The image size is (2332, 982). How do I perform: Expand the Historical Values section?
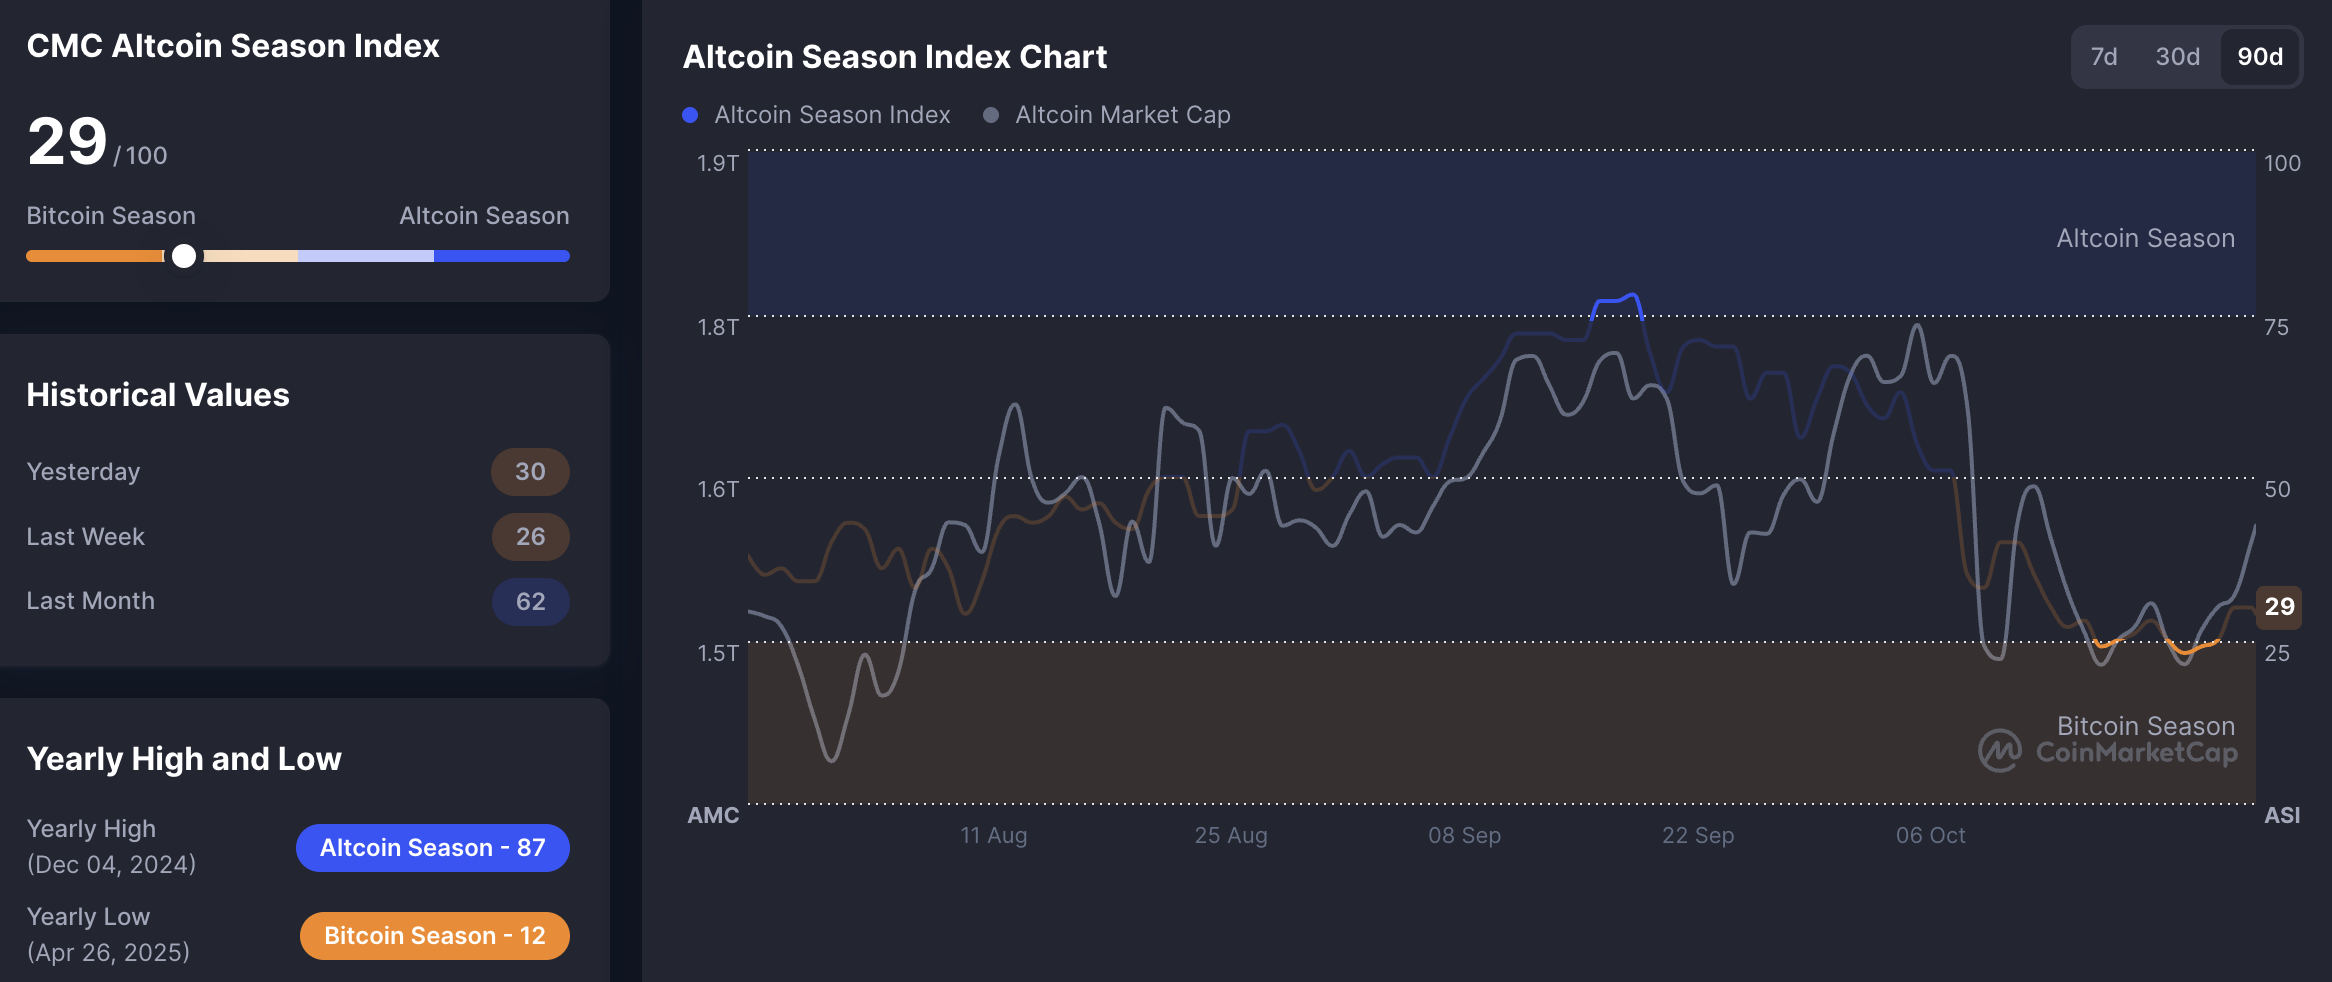click(157, 394)
